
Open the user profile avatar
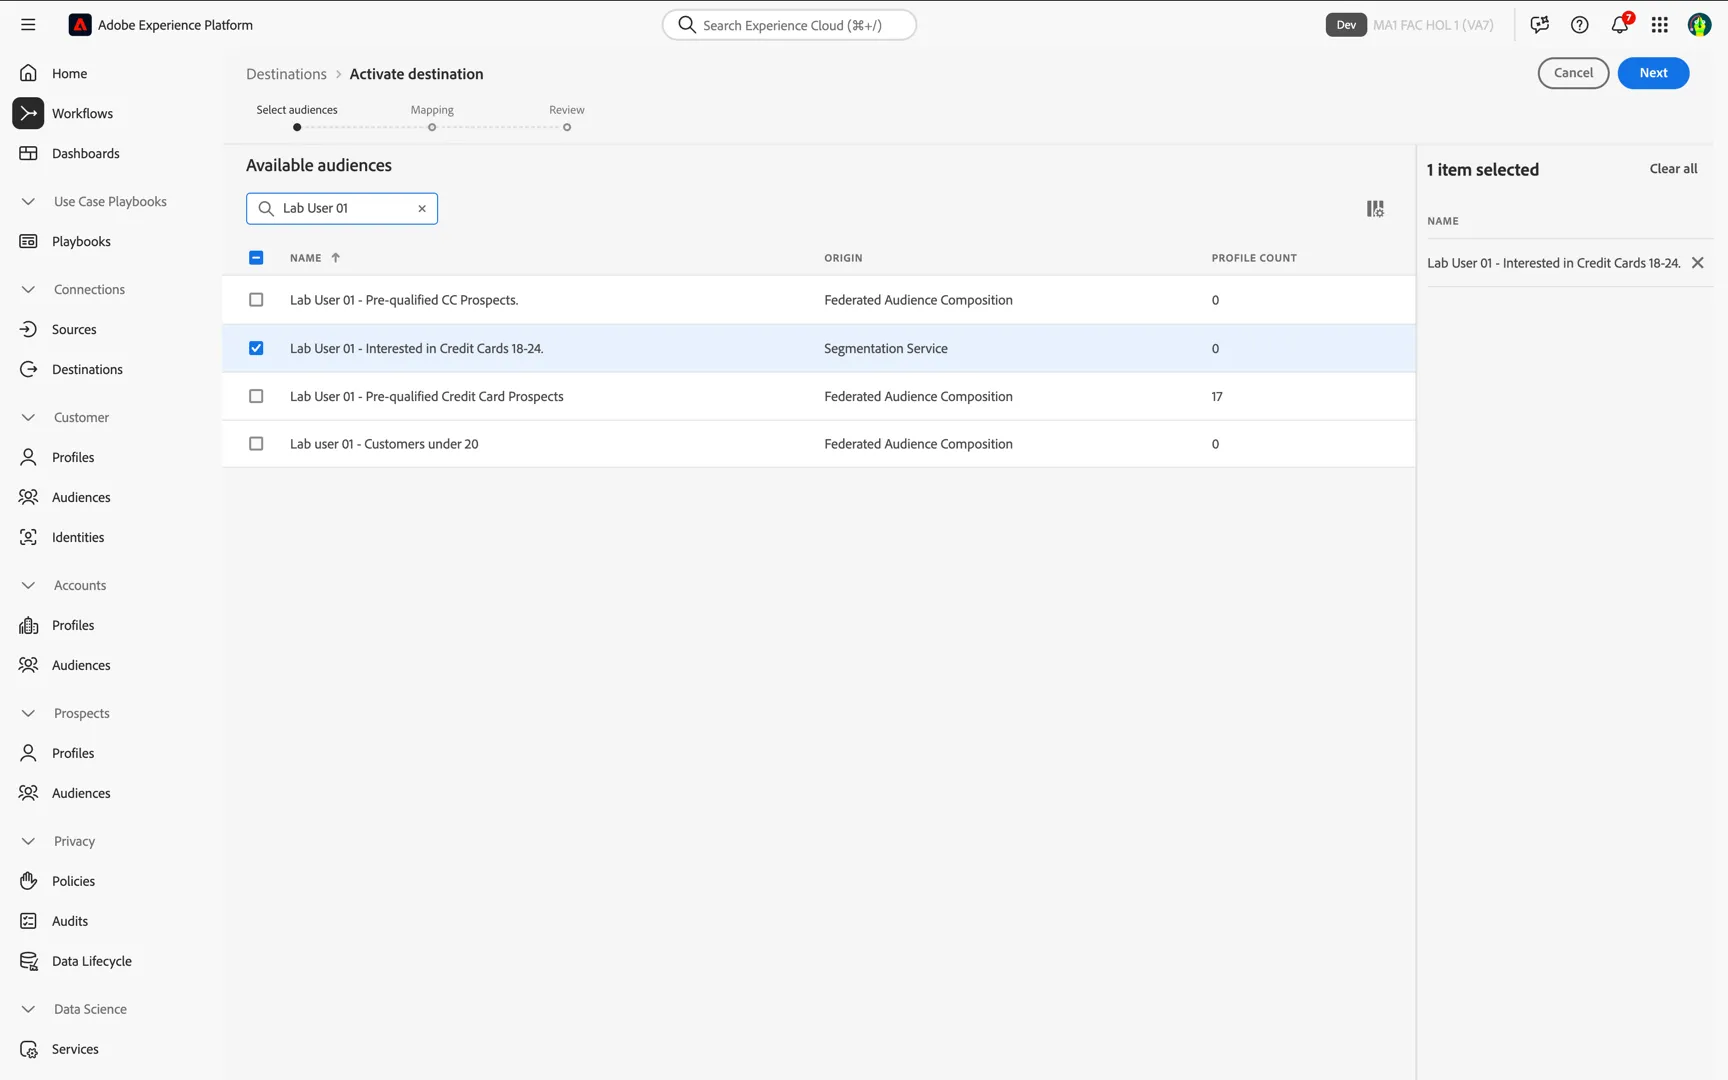pos(1700,25)
